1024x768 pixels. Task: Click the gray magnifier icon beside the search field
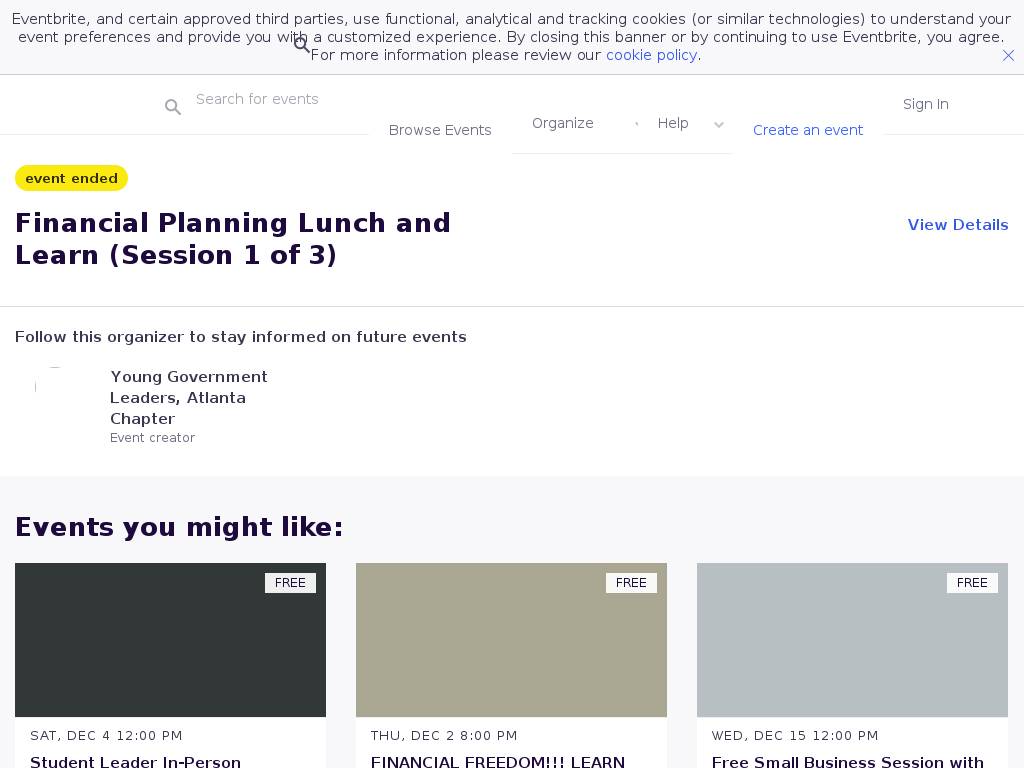pyautogui.click(x=173, y=107)
